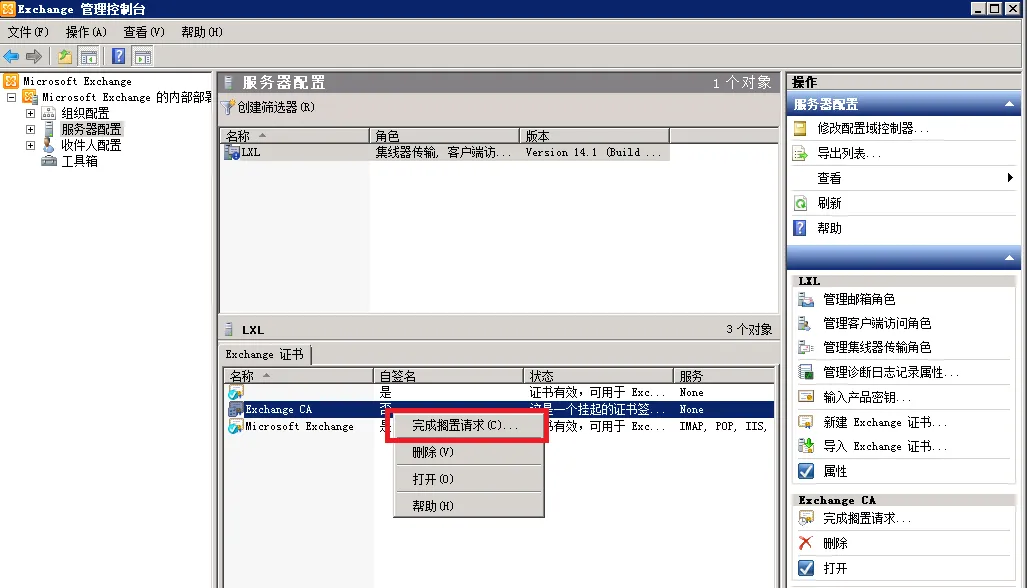Click the Exchange CA certificate row icon
The width and height of the screenshot is (1027, 588).
click(x=235, y=409)
